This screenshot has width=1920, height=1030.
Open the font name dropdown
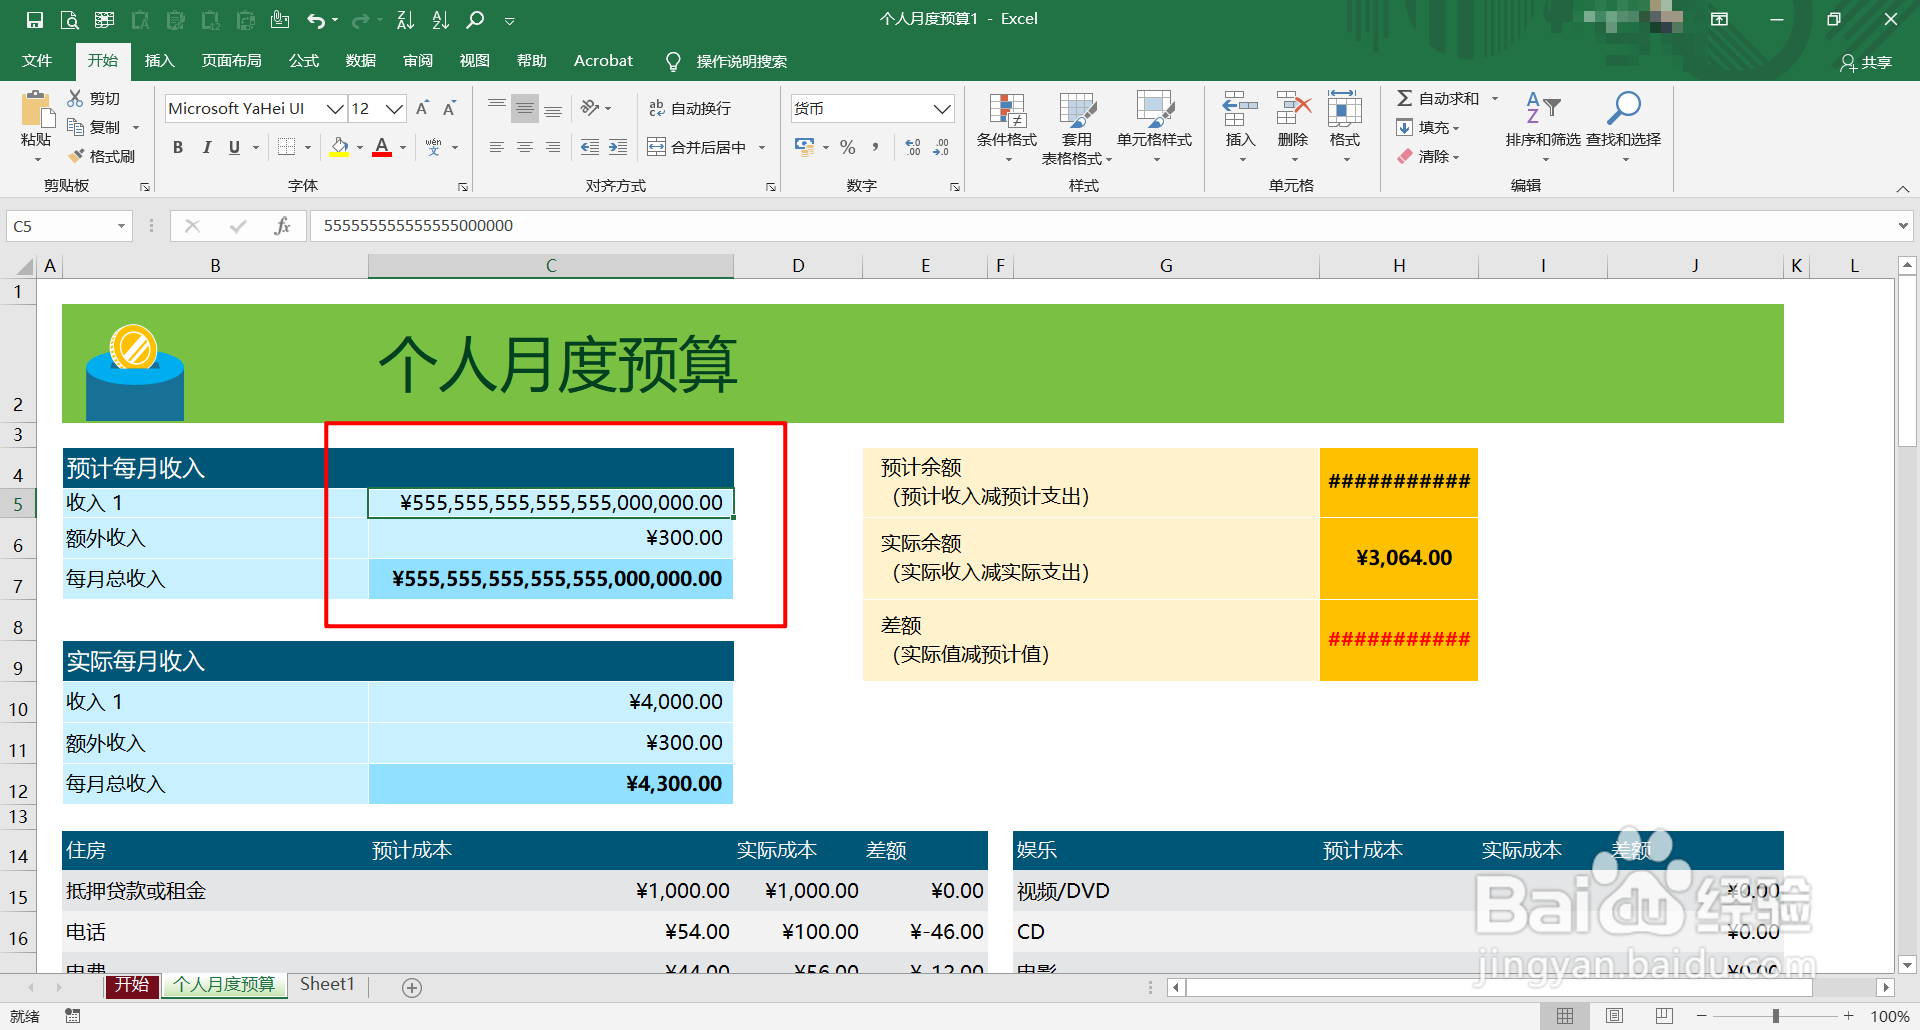click(x=334, y=108)
